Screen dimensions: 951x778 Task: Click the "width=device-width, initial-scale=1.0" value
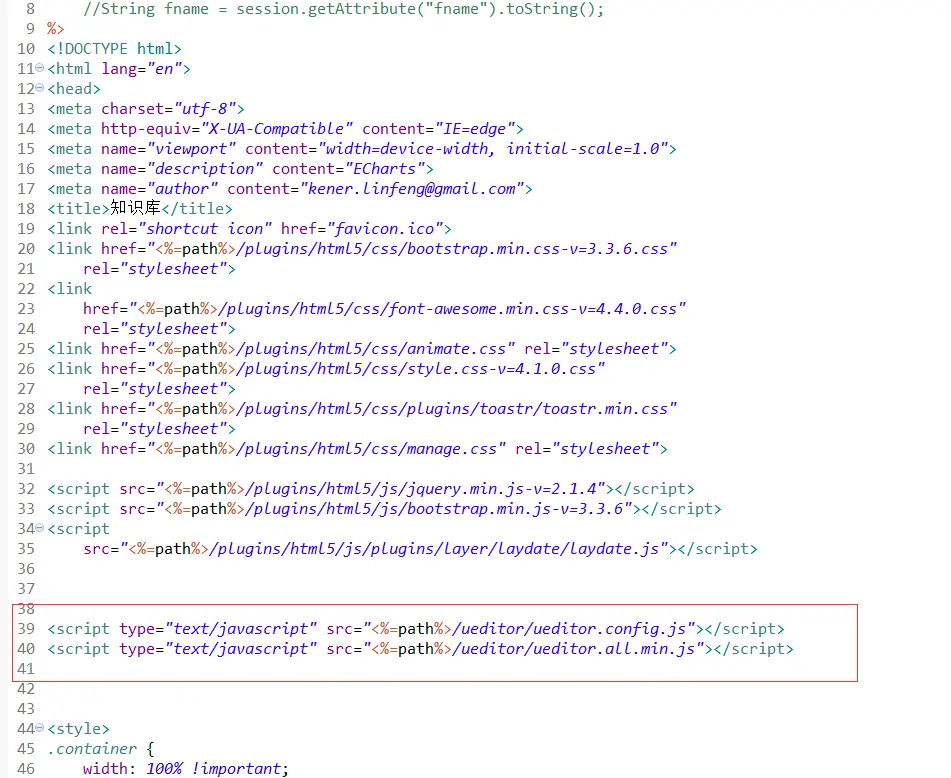coord(492,149)
